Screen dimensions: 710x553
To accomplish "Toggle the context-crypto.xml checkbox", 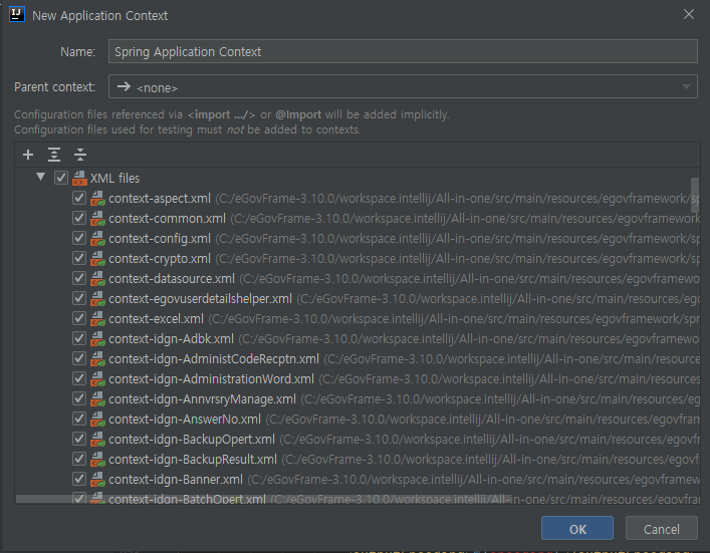I will [x=79, y=258].
